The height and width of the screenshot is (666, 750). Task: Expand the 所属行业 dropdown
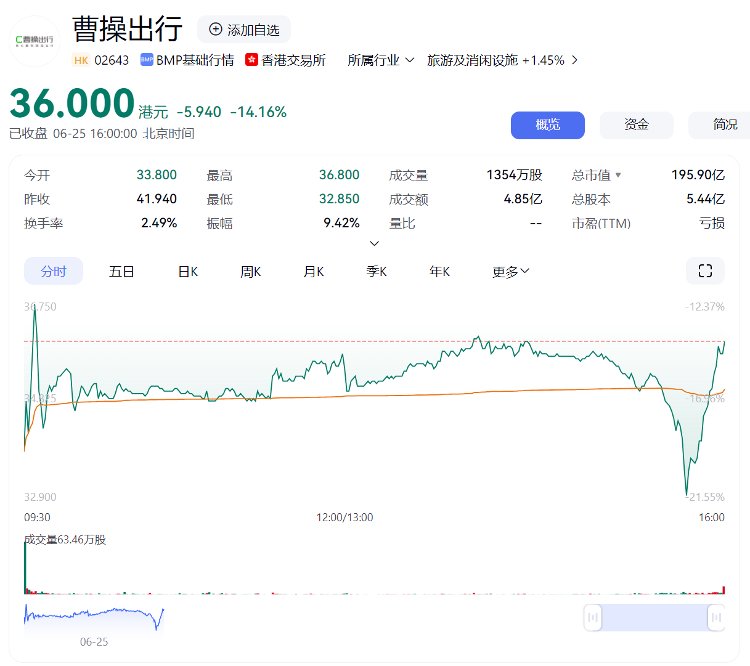[381, 60]
